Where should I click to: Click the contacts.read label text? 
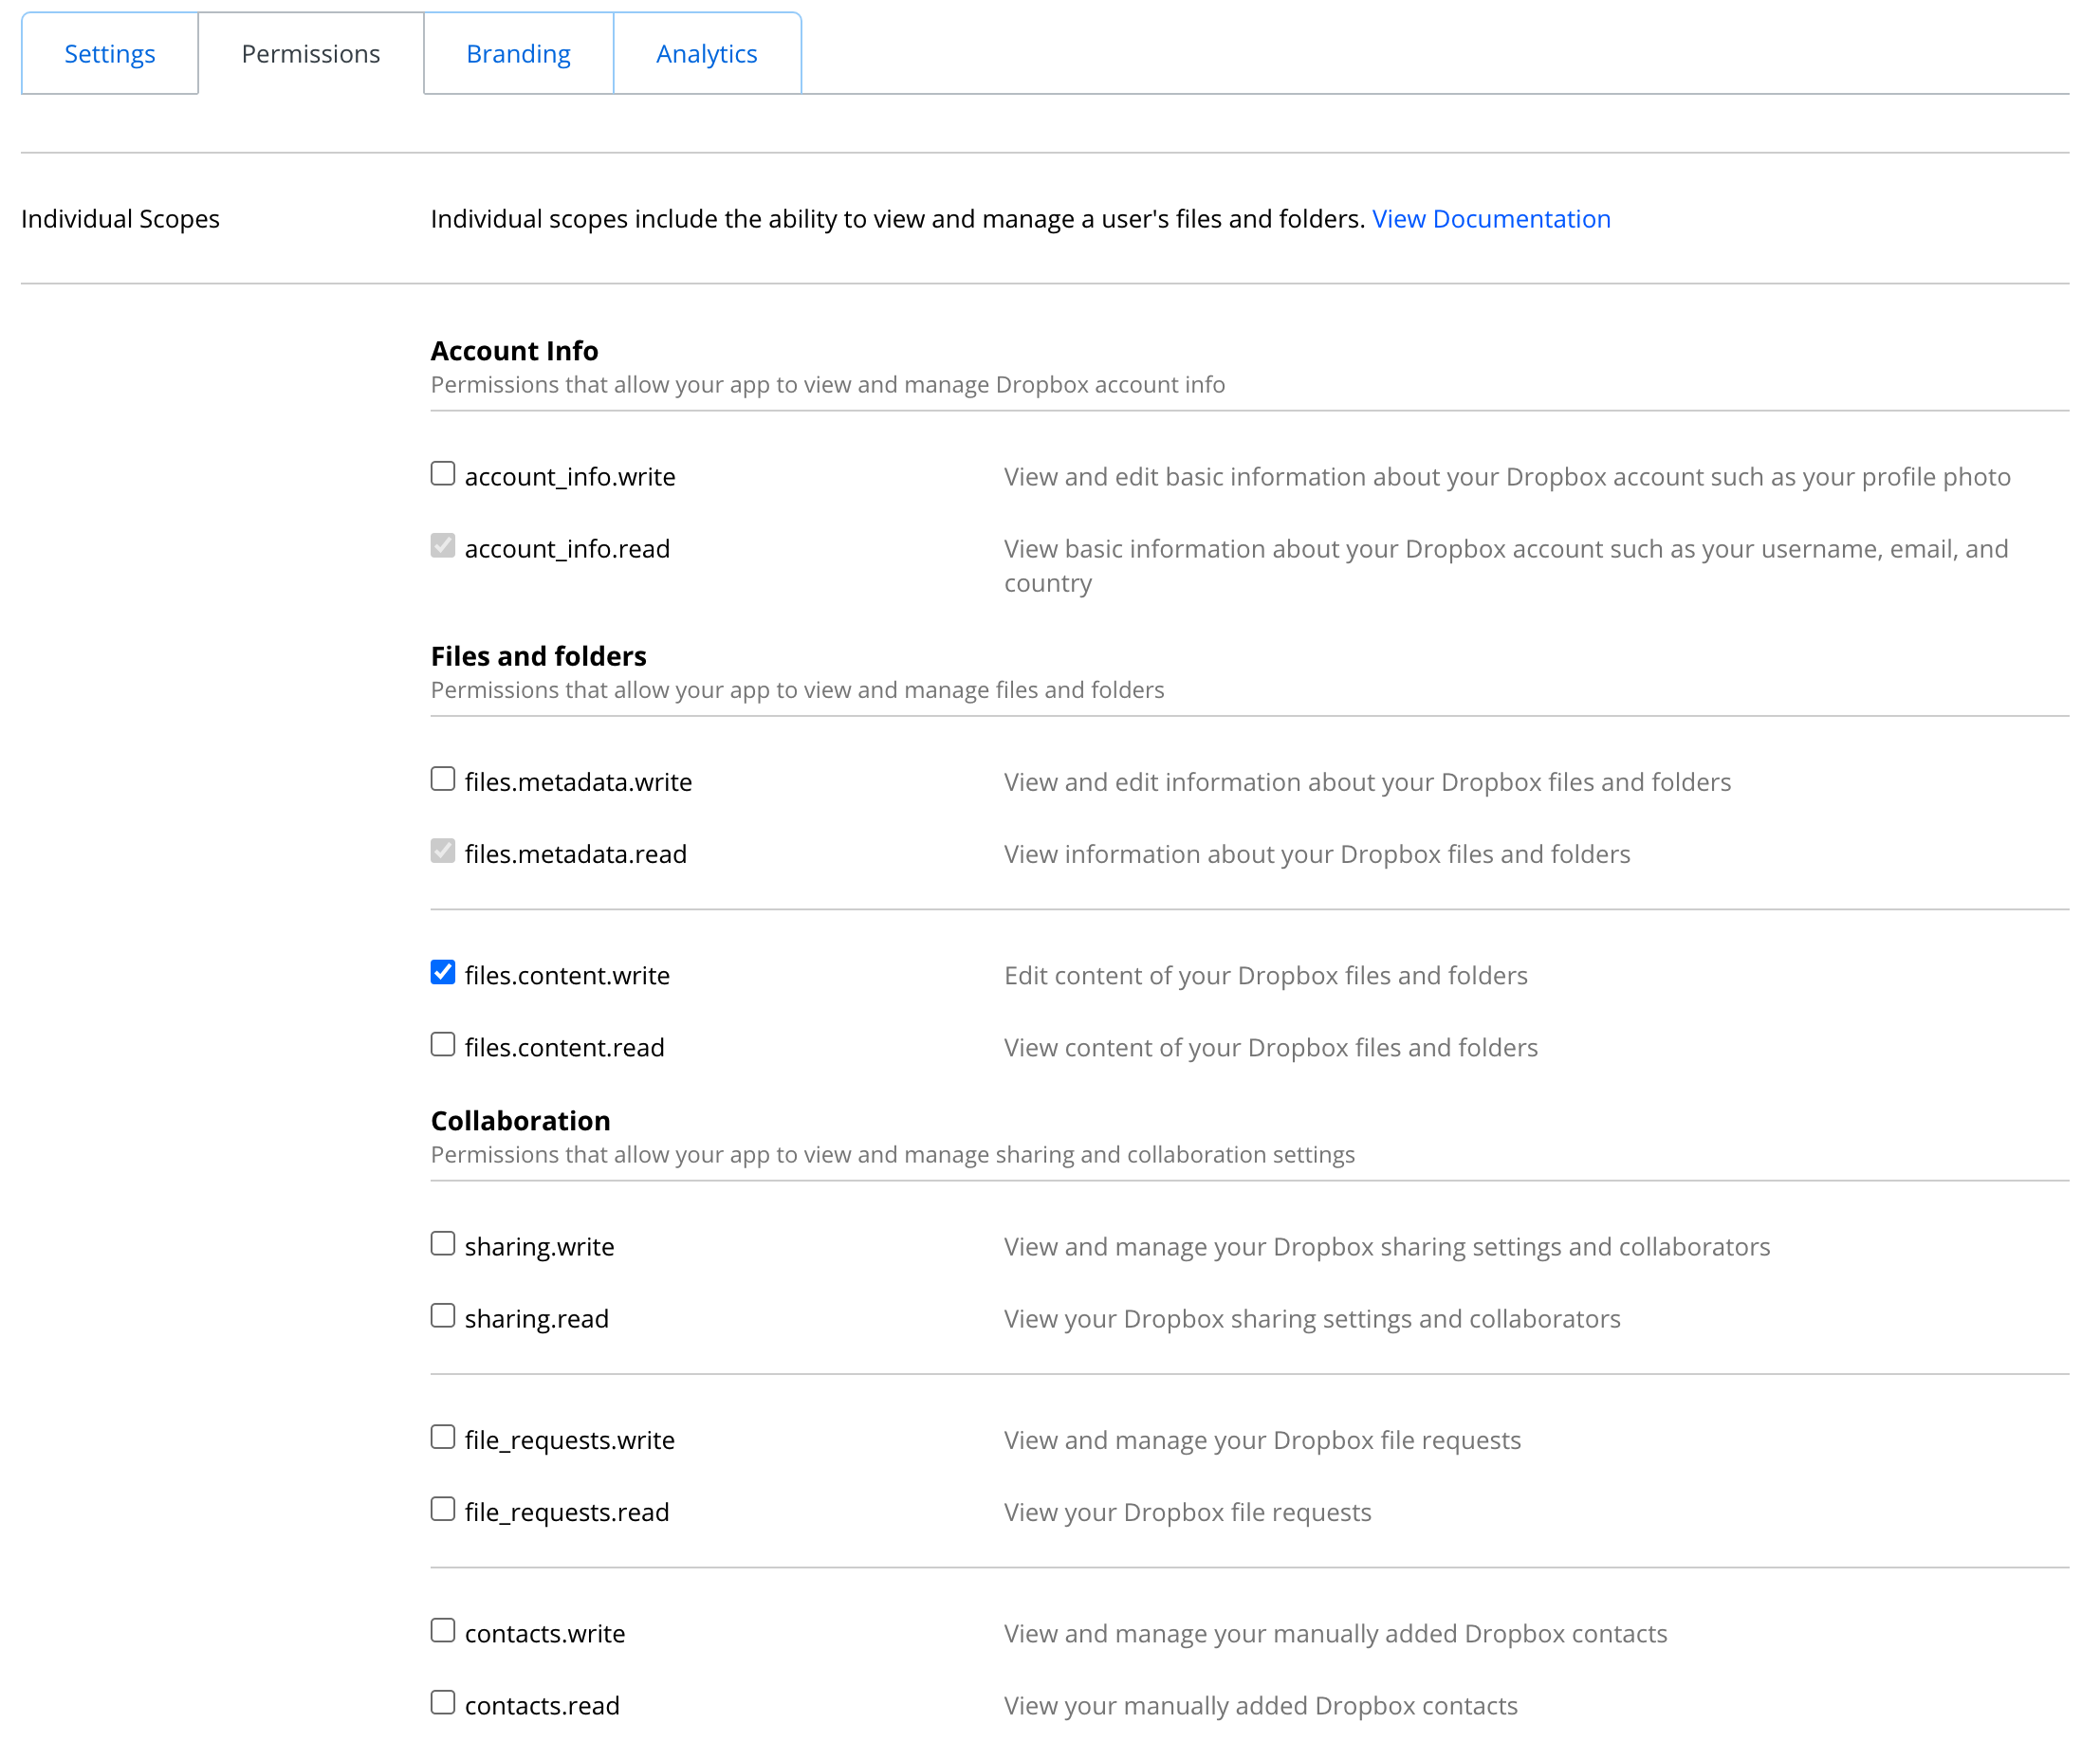(x=542, y=1706)
